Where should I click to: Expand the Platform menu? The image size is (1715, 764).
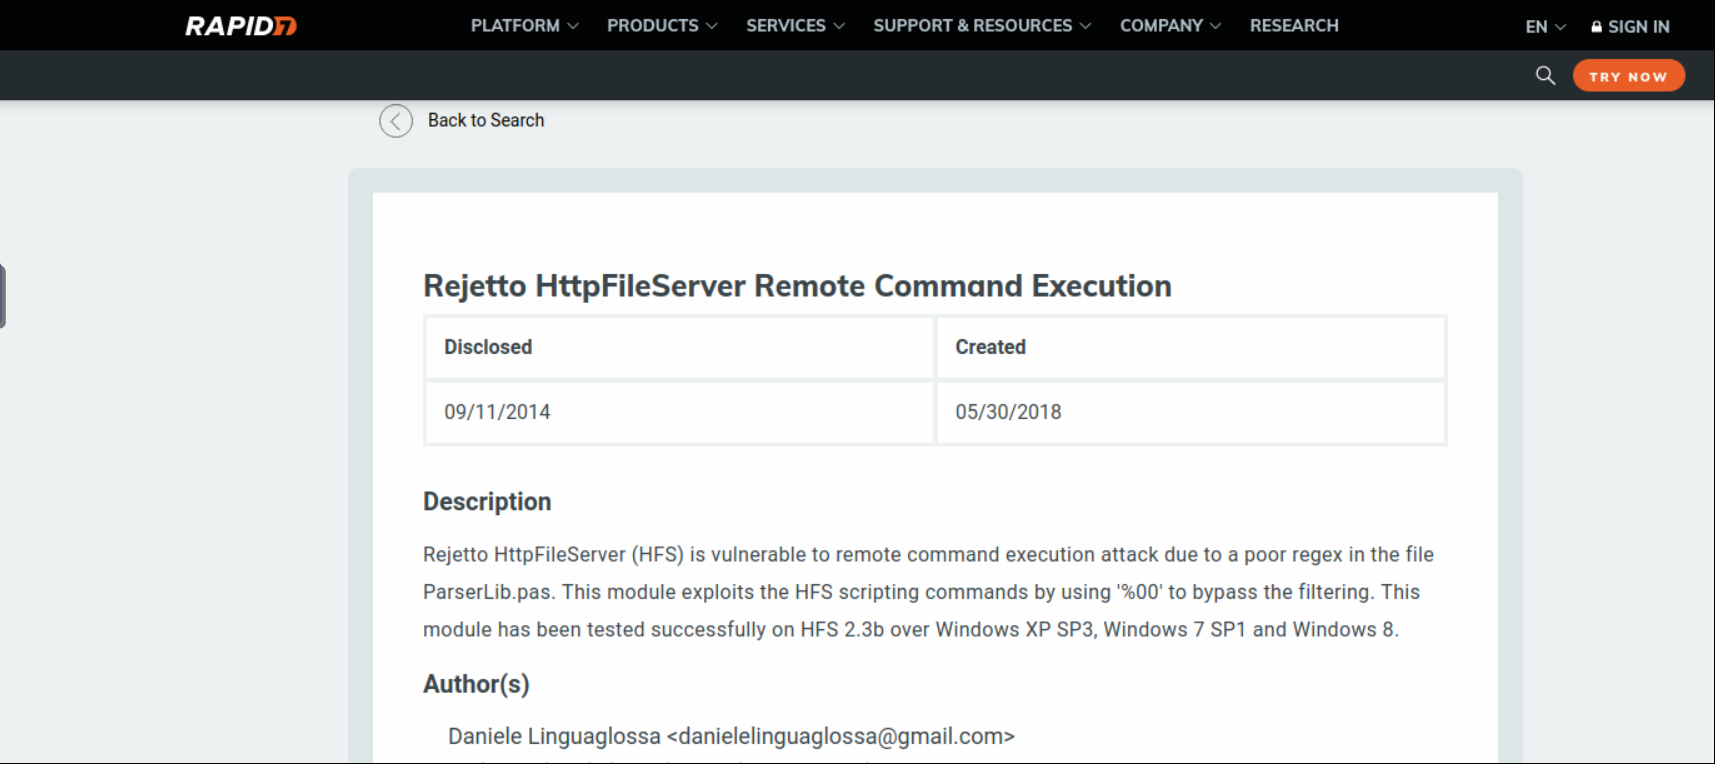[524, 25]
